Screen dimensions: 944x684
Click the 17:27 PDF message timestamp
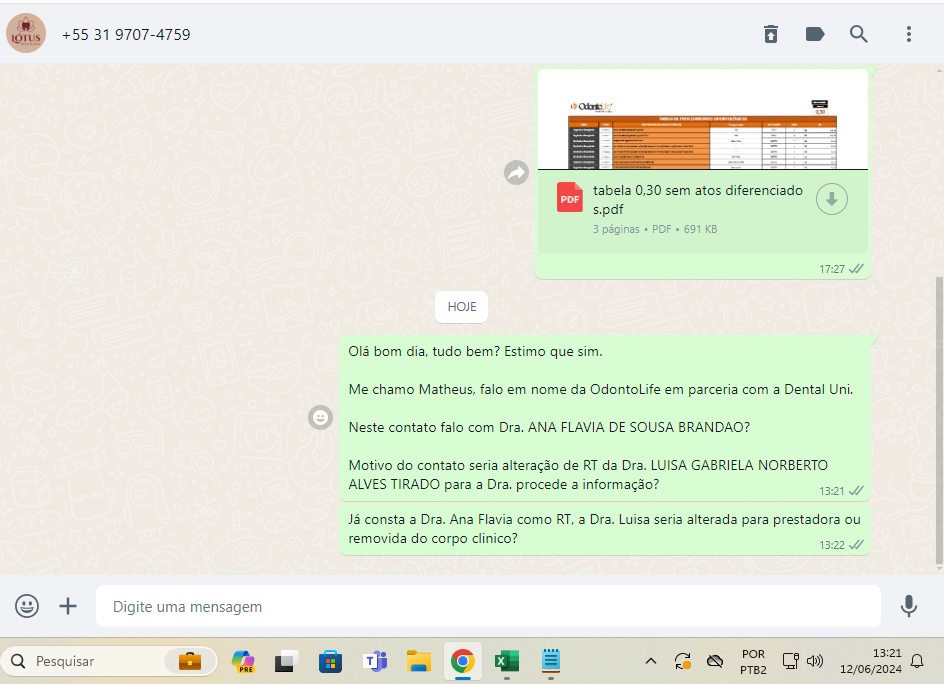[831, 270]
